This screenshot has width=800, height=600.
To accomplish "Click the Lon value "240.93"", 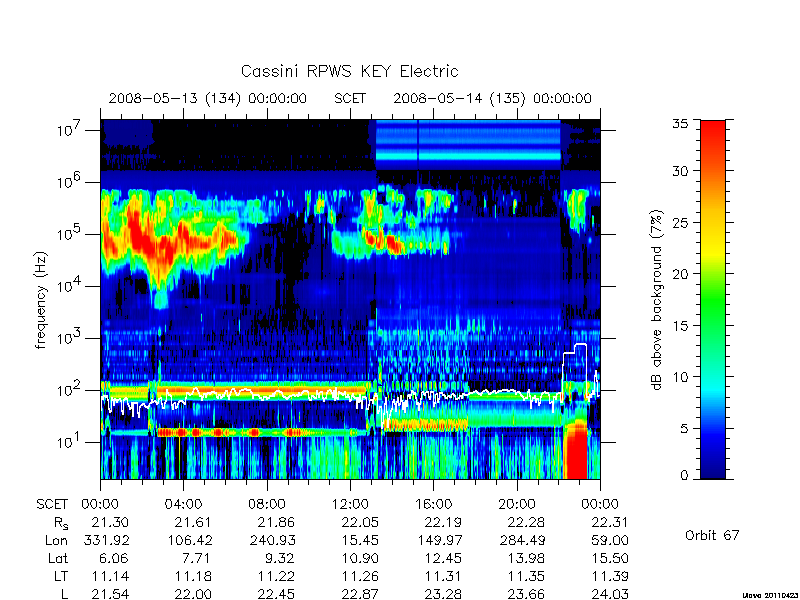I will (272, 540).
